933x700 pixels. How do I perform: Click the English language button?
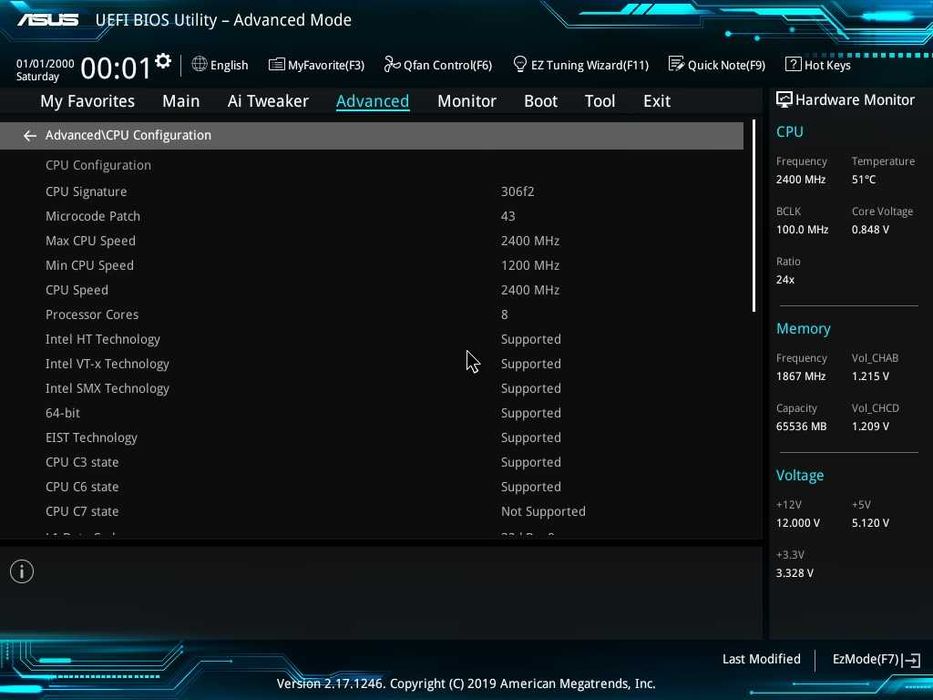click(229, 65)
